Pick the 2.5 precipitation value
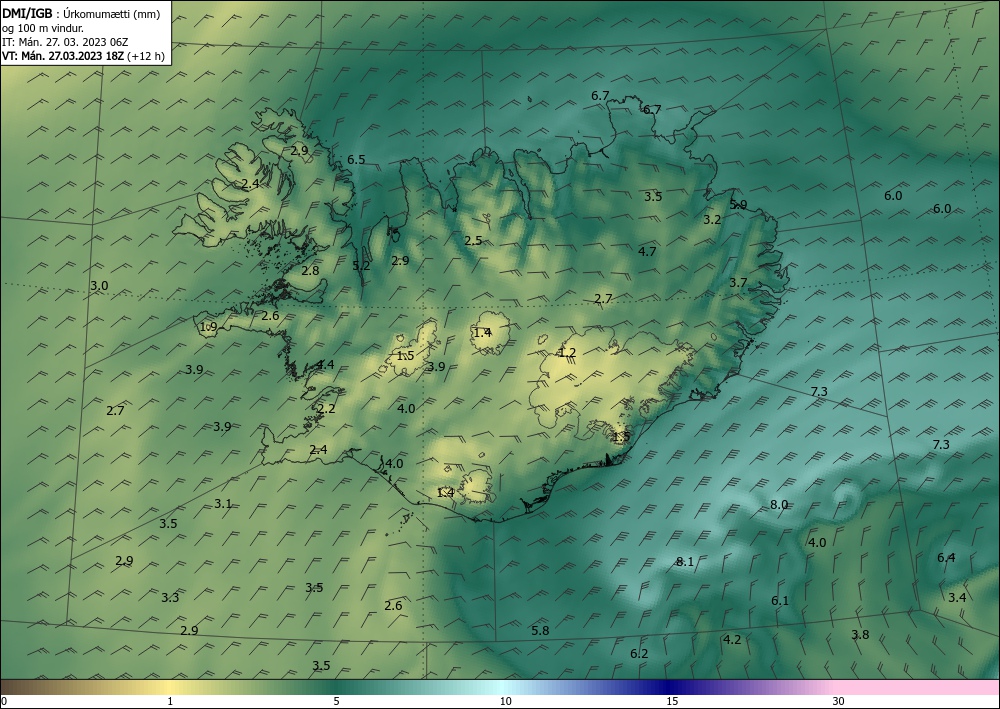Image resolution: width=1000 pixels, height=709 pixels. pyautogui.click(x=473, y=240)
